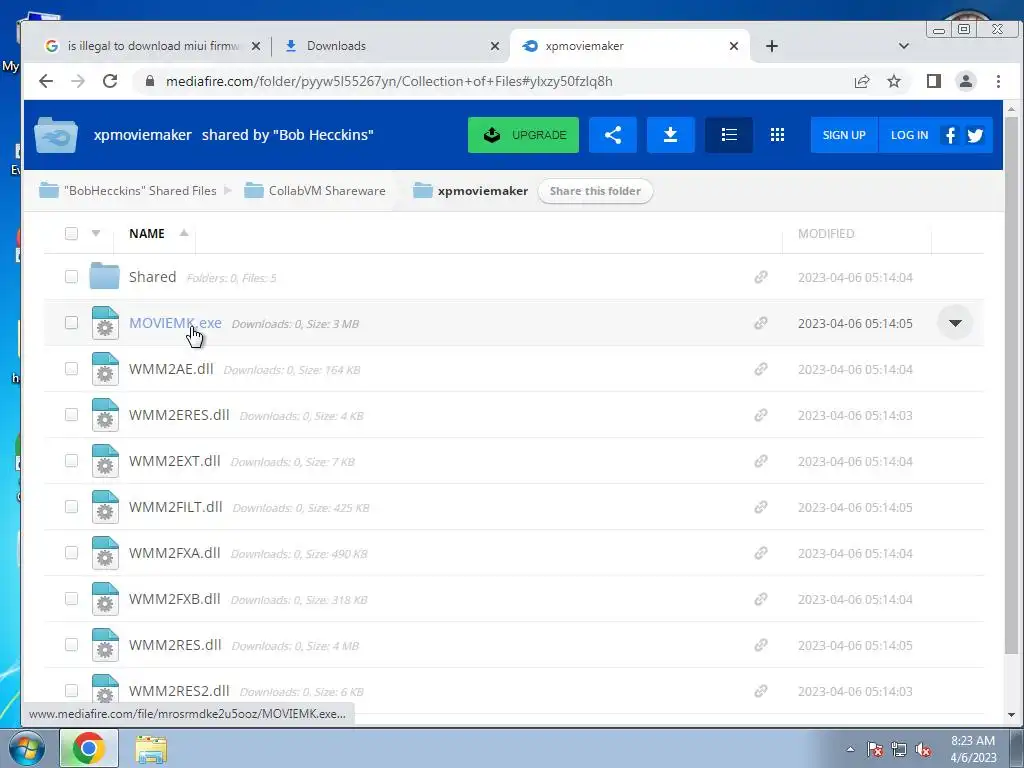Check the WMM2FXA.dll checkbox
This screenshot has width=1024, height=768.
tap(71, 552)
